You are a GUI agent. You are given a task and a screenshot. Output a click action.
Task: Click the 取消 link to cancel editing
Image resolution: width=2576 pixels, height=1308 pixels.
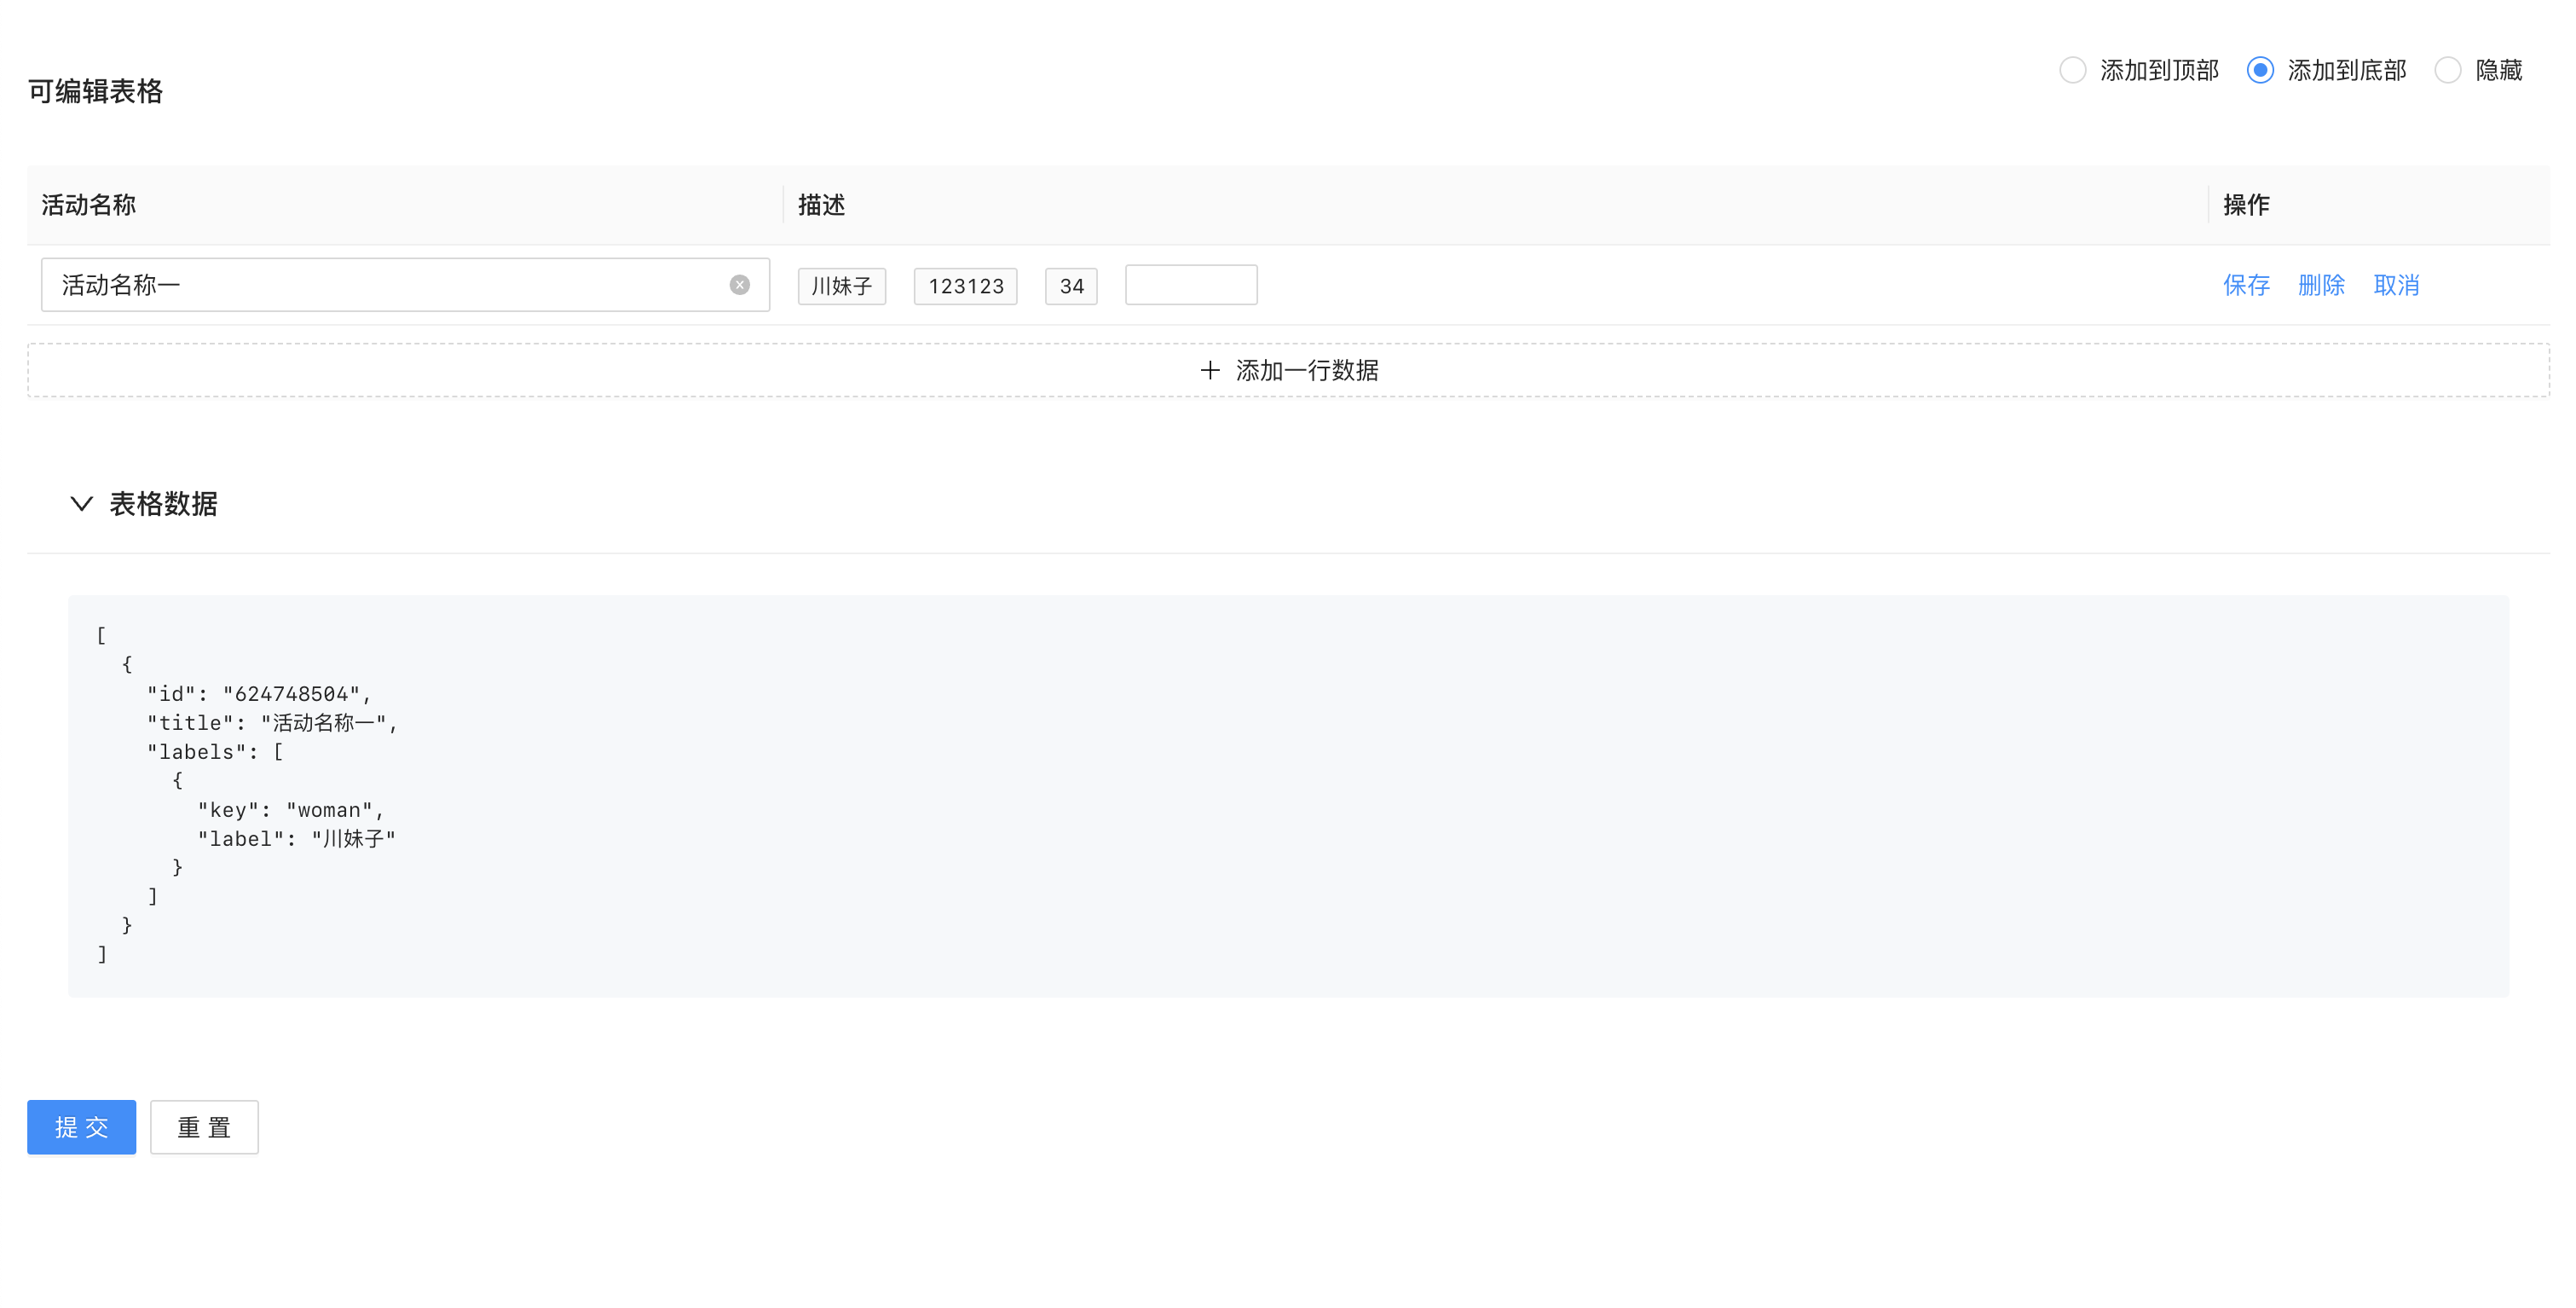tap(2396, 285)
